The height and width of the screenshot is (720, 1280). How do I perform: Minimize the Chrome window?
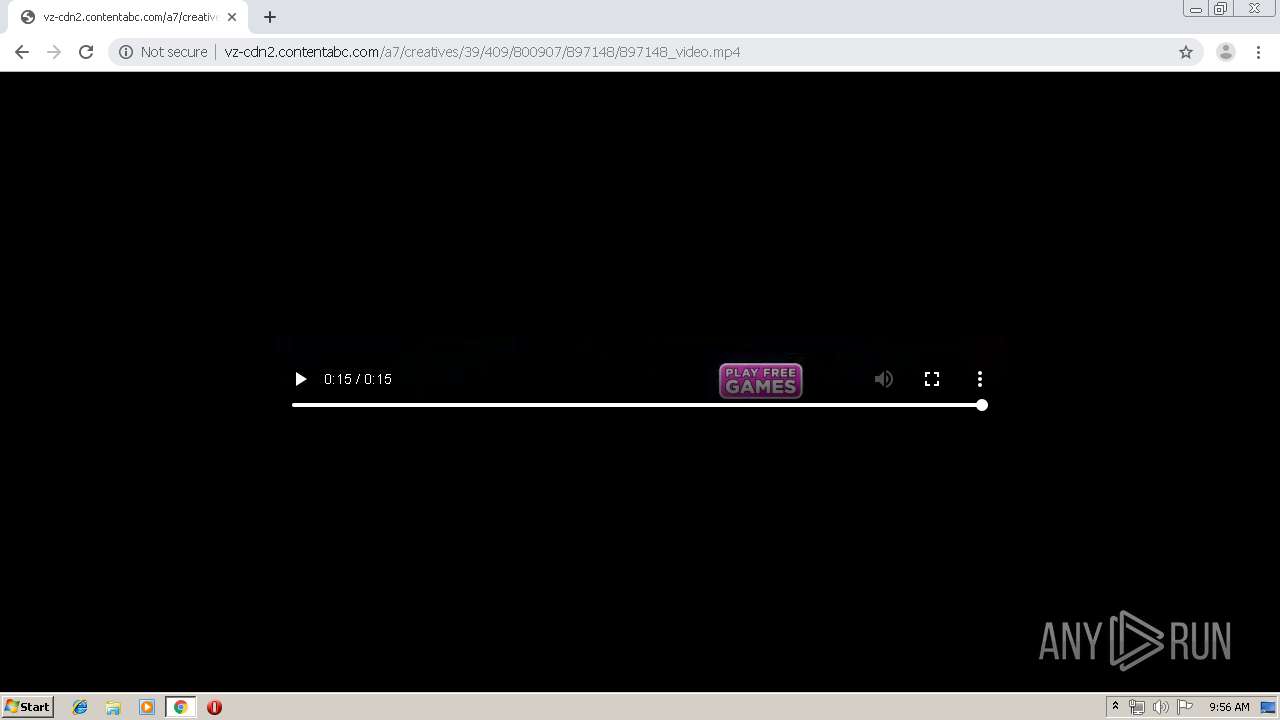click(1195, 9)
